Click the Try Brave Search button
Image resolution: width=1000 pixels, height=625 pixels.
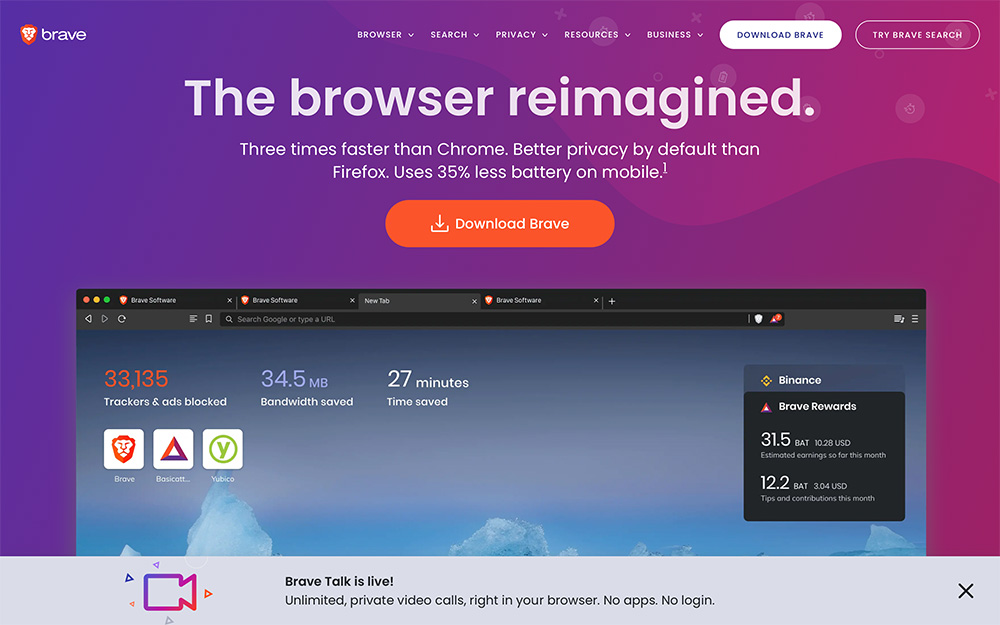[917, 35]
